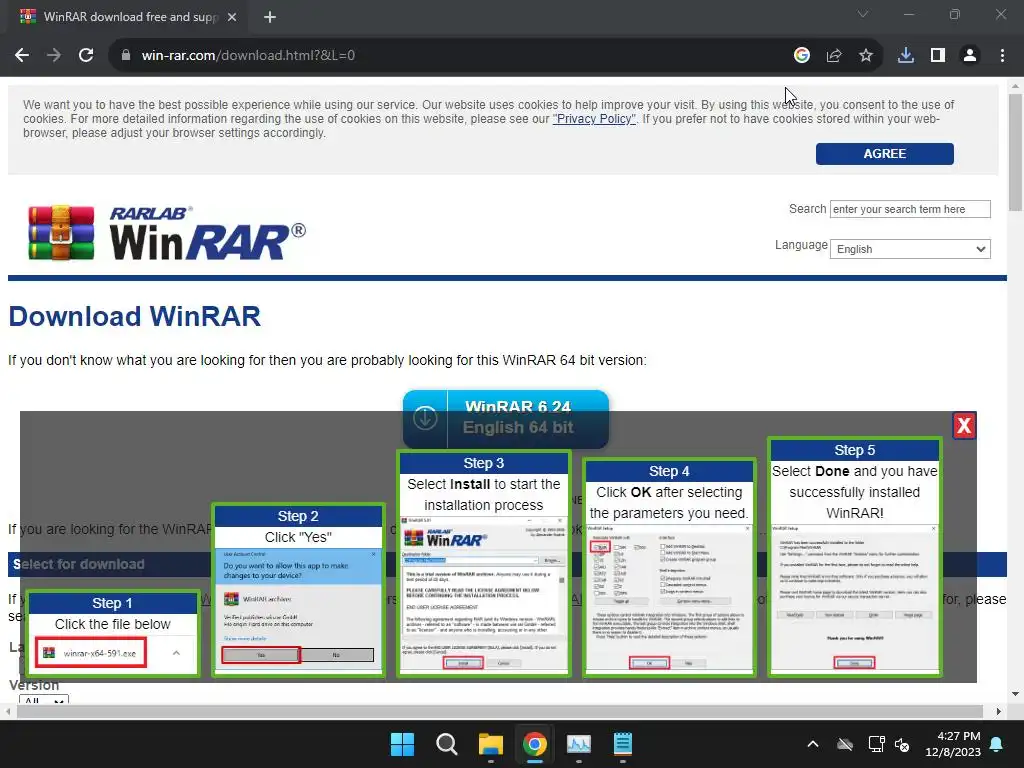Click the WinRAR logo
The image size is (1024, 768).
[167, 233]
